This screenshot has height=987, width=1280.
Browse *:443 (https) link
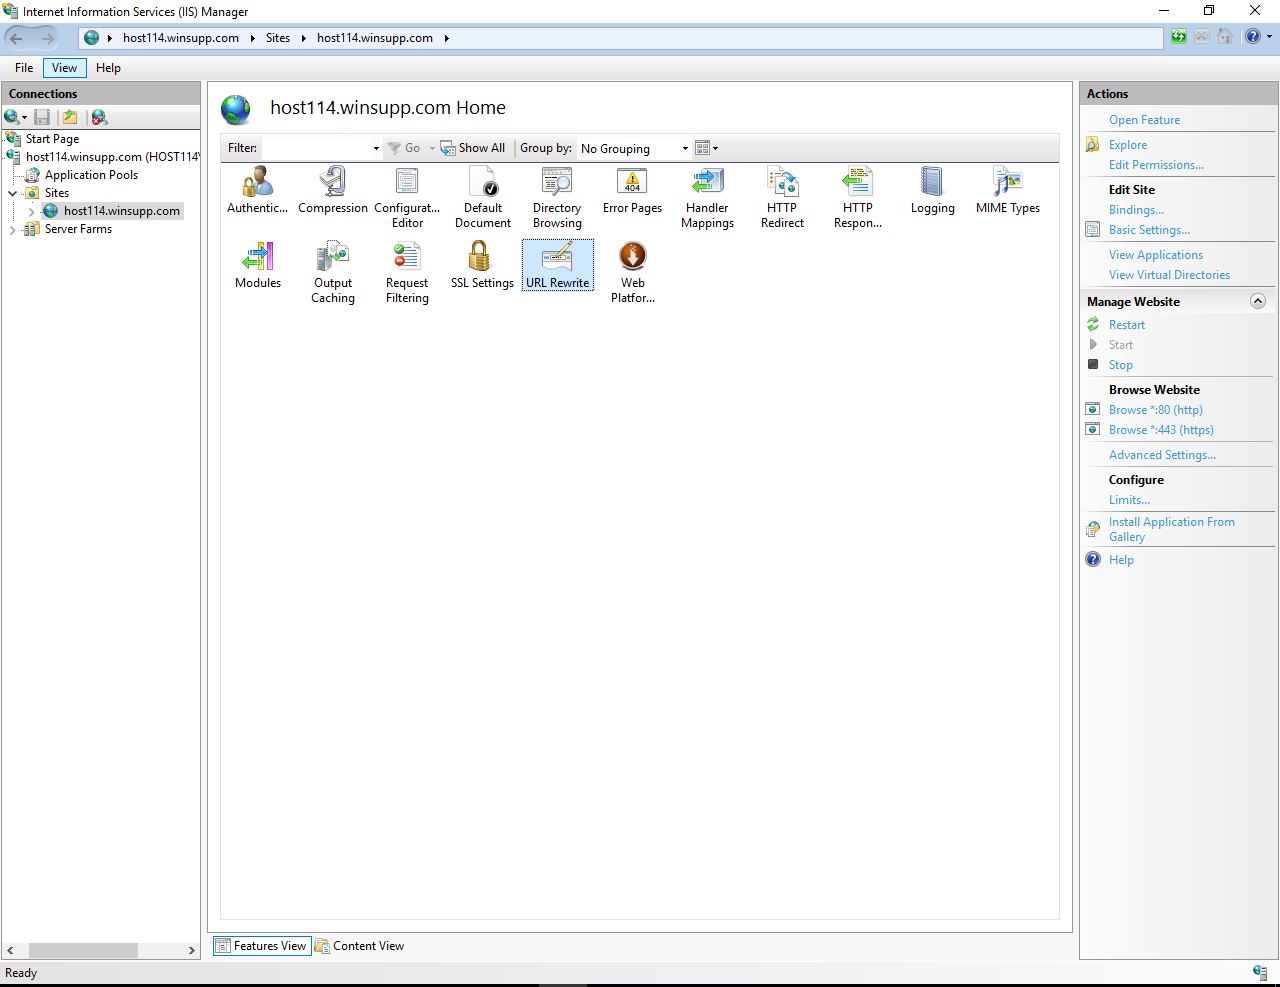[1161, 430]
